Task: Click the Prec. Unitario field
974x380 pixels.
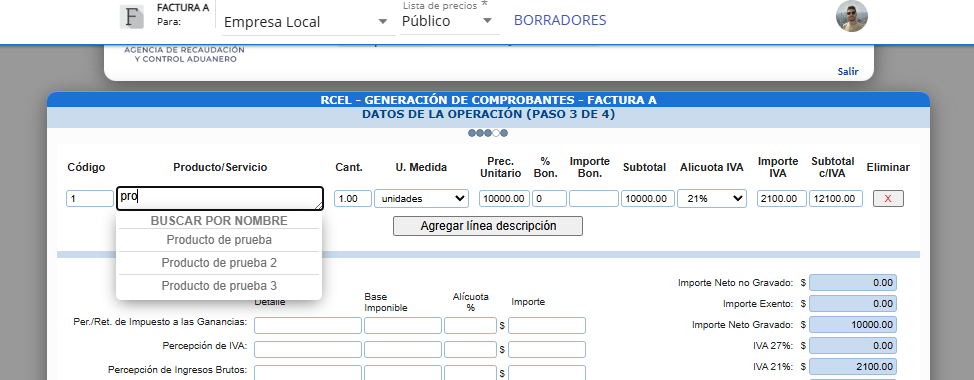Action: click(504, 199)
